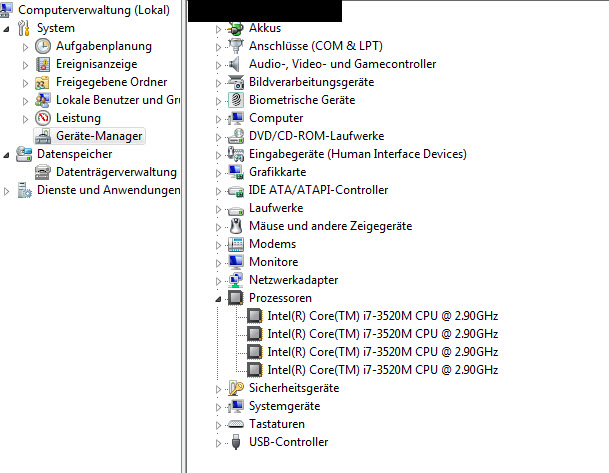Image resolution: width=609 pixels, height=473 pixels.
Task: Click the Netzwerkadapter network icon
Action: [x=236, y=280]
